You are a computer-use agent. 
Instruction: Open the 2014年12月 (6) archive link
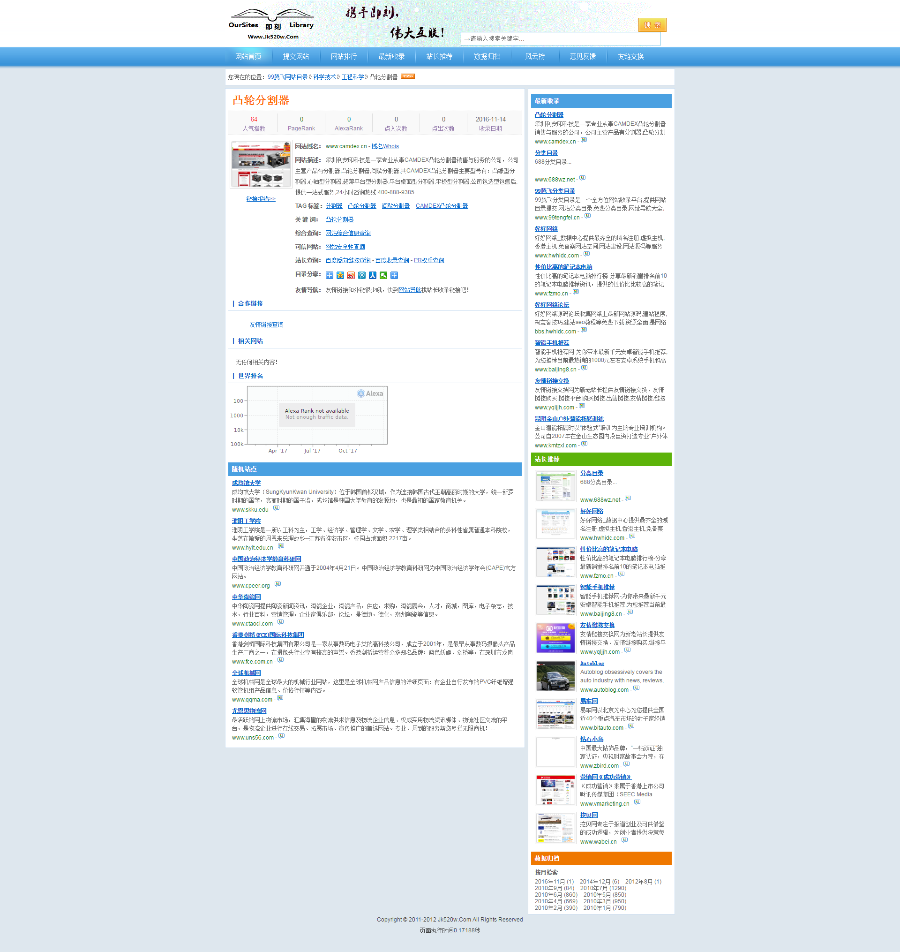pos(599,881)
